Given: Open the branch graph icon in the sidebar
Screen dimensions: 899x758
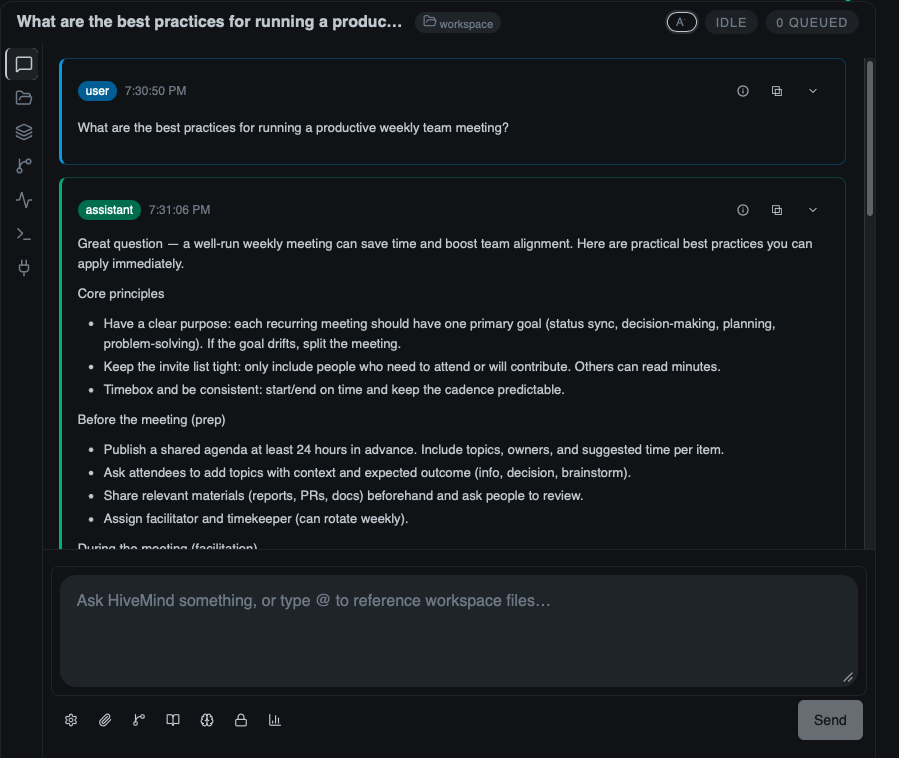Looking at the screenshot, I should (23, 165).
